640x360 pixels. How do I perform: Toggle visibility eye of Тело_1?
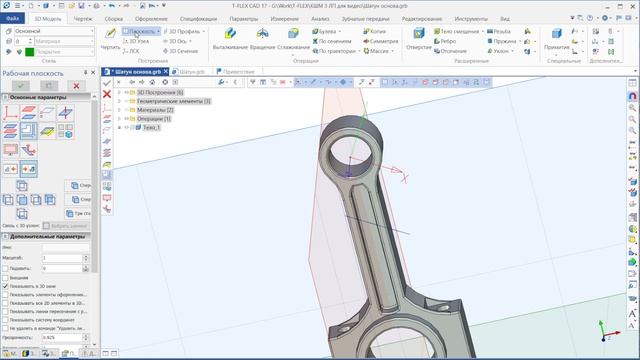(127, 128)
